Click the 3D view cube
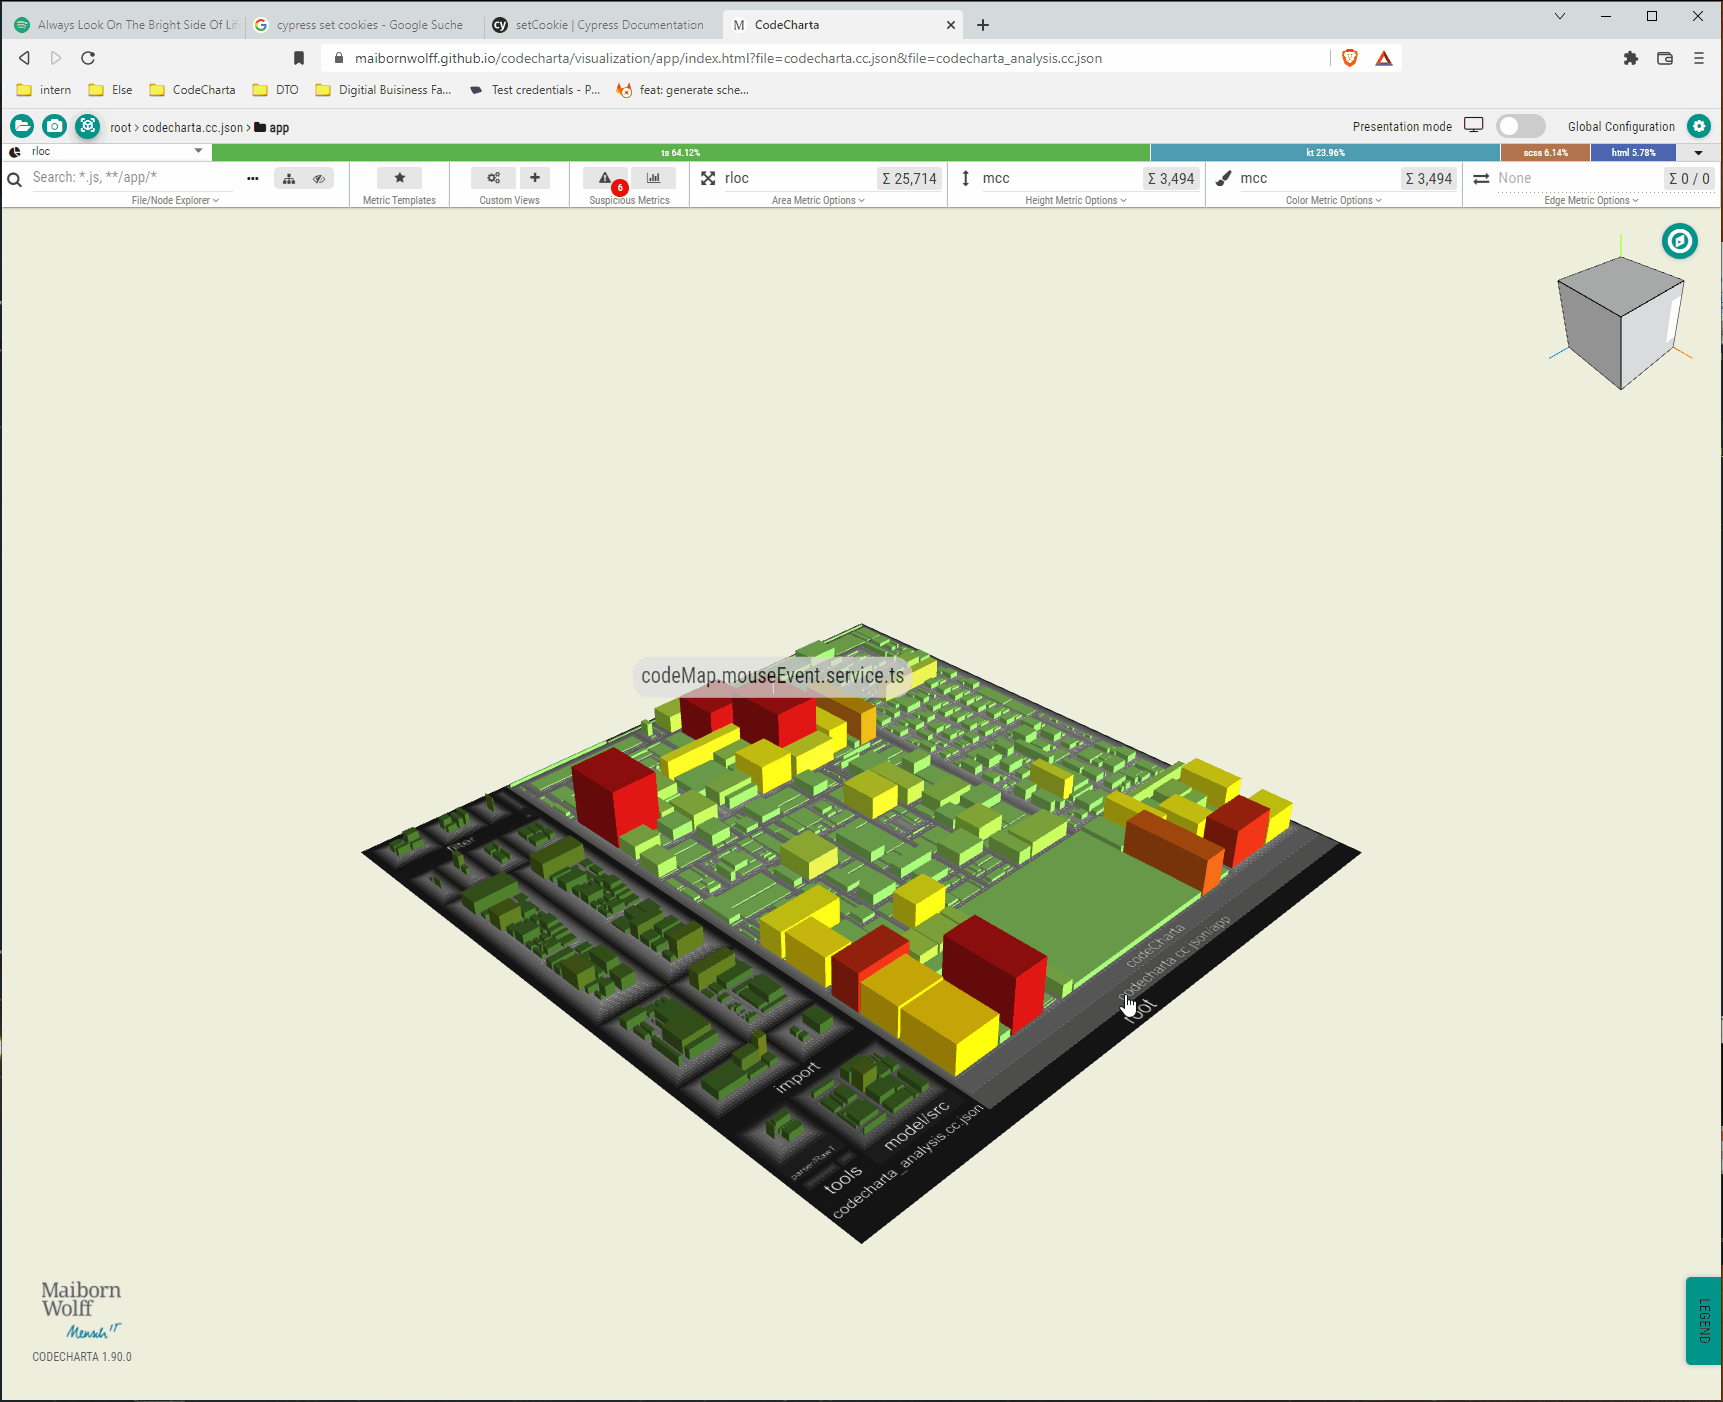The height and width of the screenshot is (1402, 1723). tap(1620, 322)
